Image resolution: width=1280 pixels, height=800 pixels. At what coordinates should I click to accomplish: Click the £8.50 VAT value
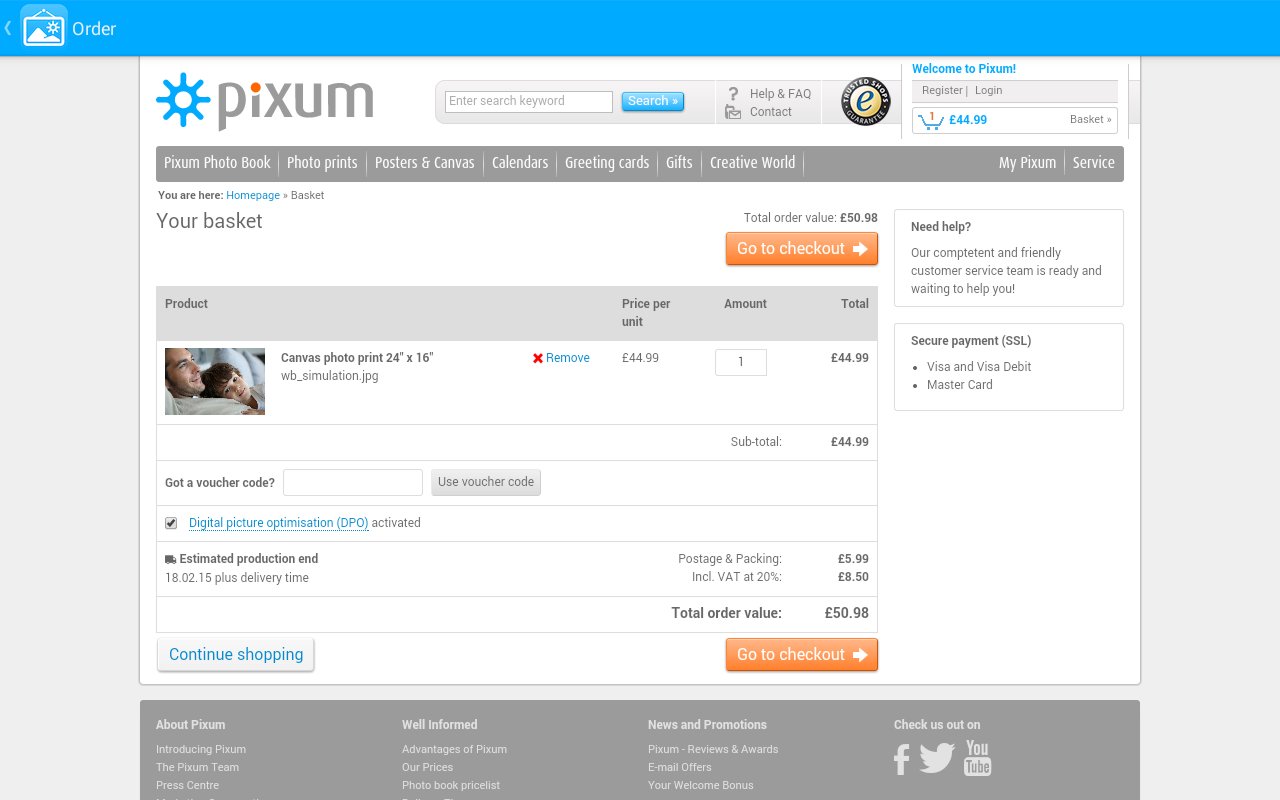[x=853, y=577]
